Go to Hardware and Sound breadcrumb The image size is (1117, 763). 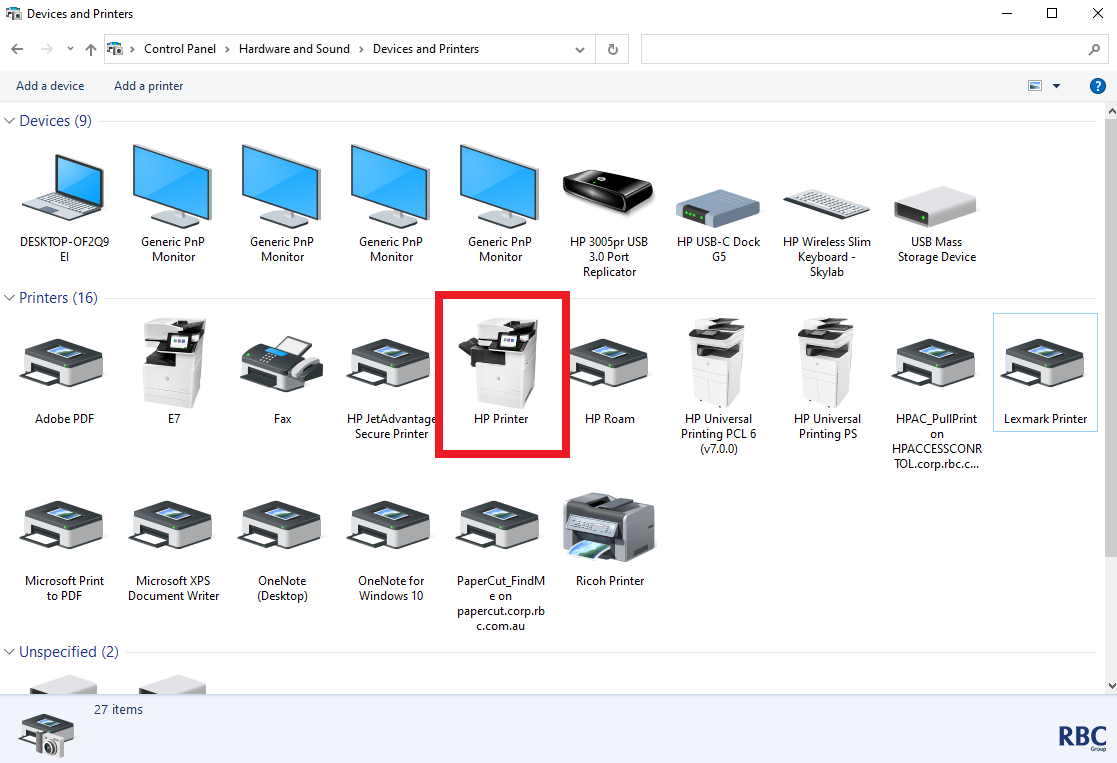point(294,49)
